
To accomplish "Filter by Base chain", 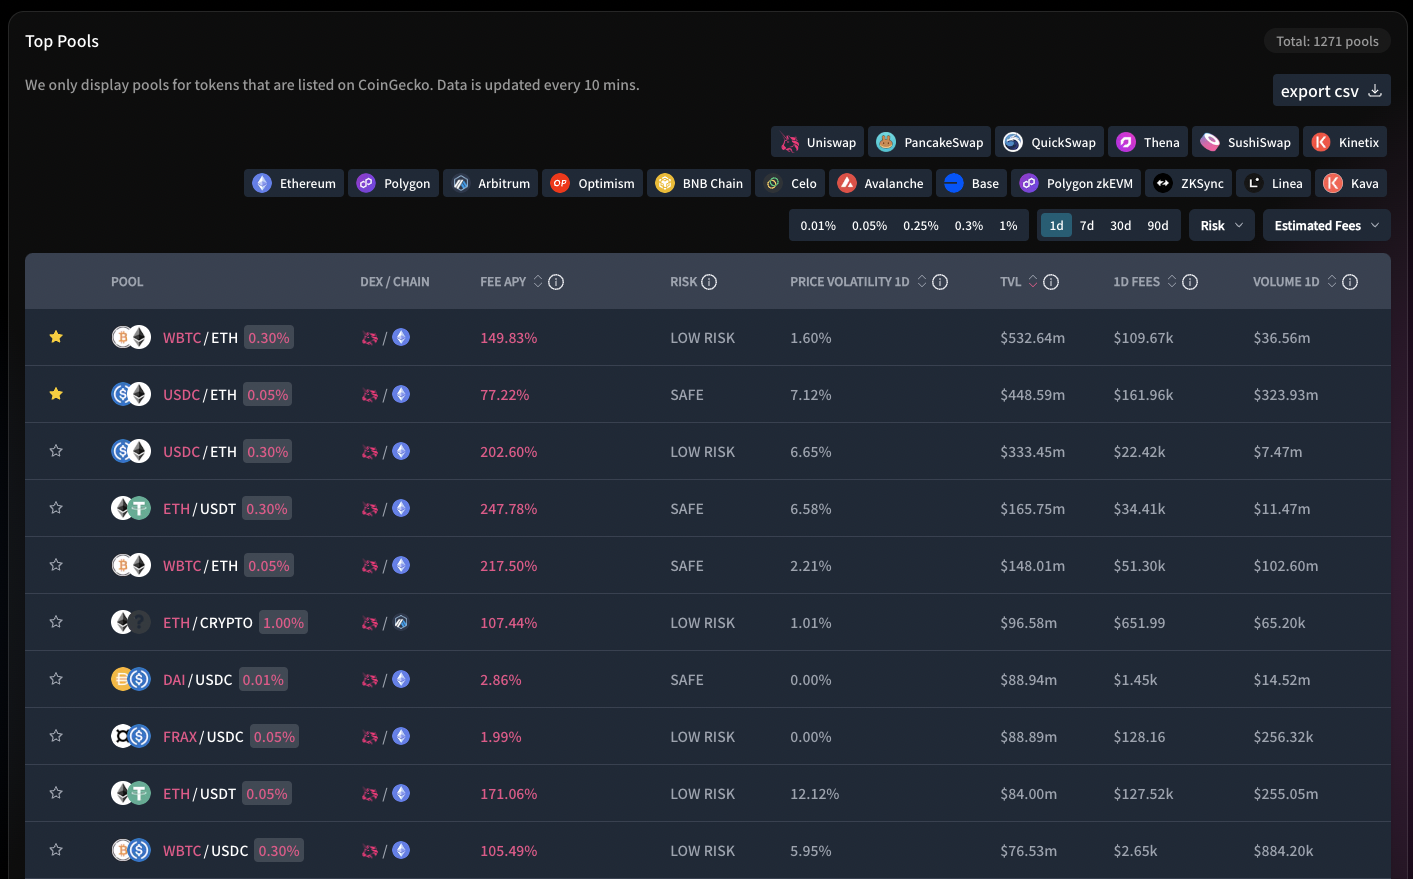I will 971,183.
